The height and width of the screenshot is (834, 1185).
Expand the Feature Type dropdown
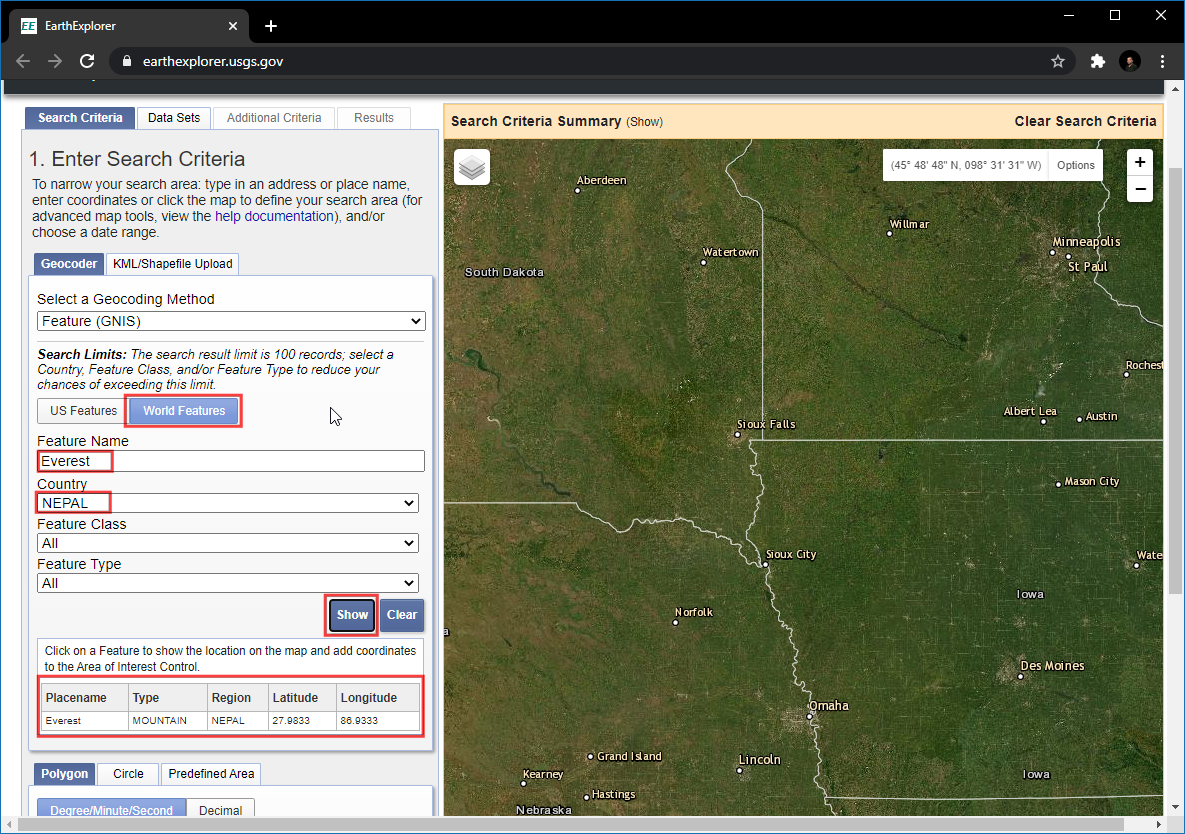tap(227, 583)
